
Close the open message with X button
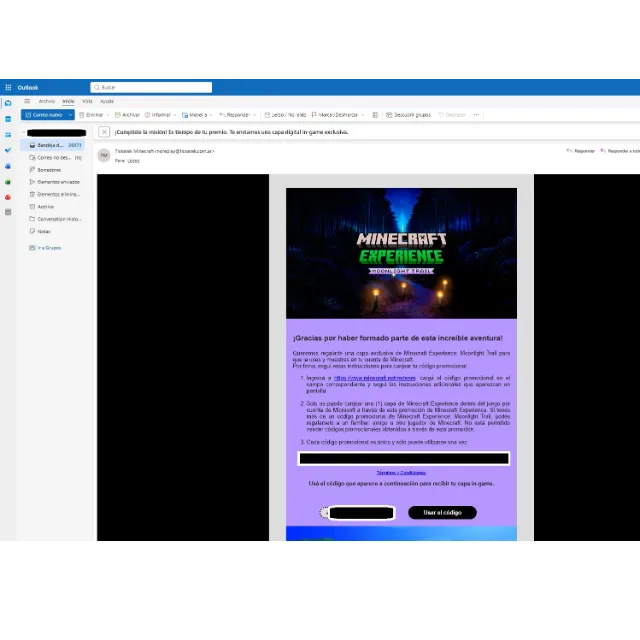104,132
